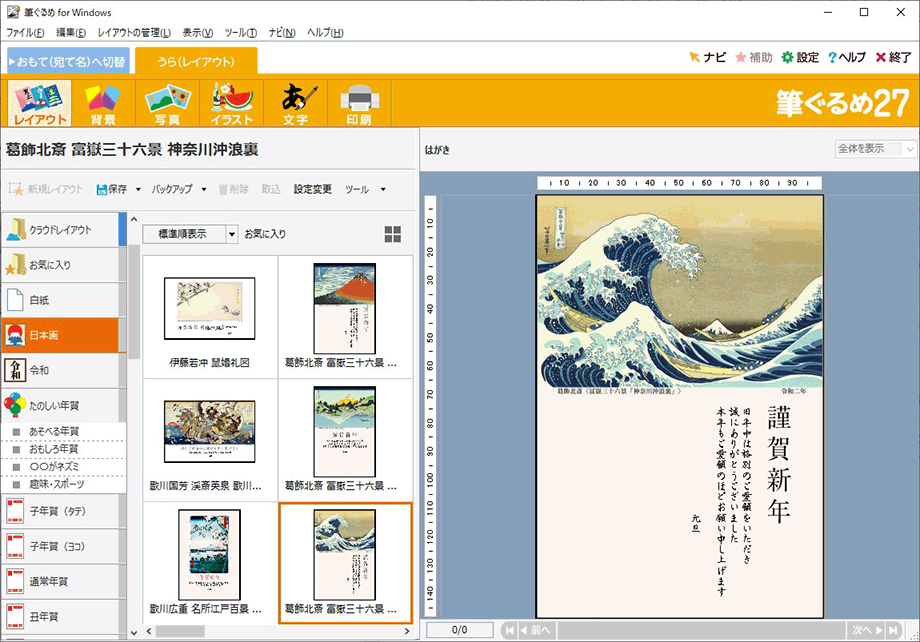The height and width of the screenshot is (642, 920).
Task: Select あそべる年賀 subcategory
Action: [x=63, y=431]
